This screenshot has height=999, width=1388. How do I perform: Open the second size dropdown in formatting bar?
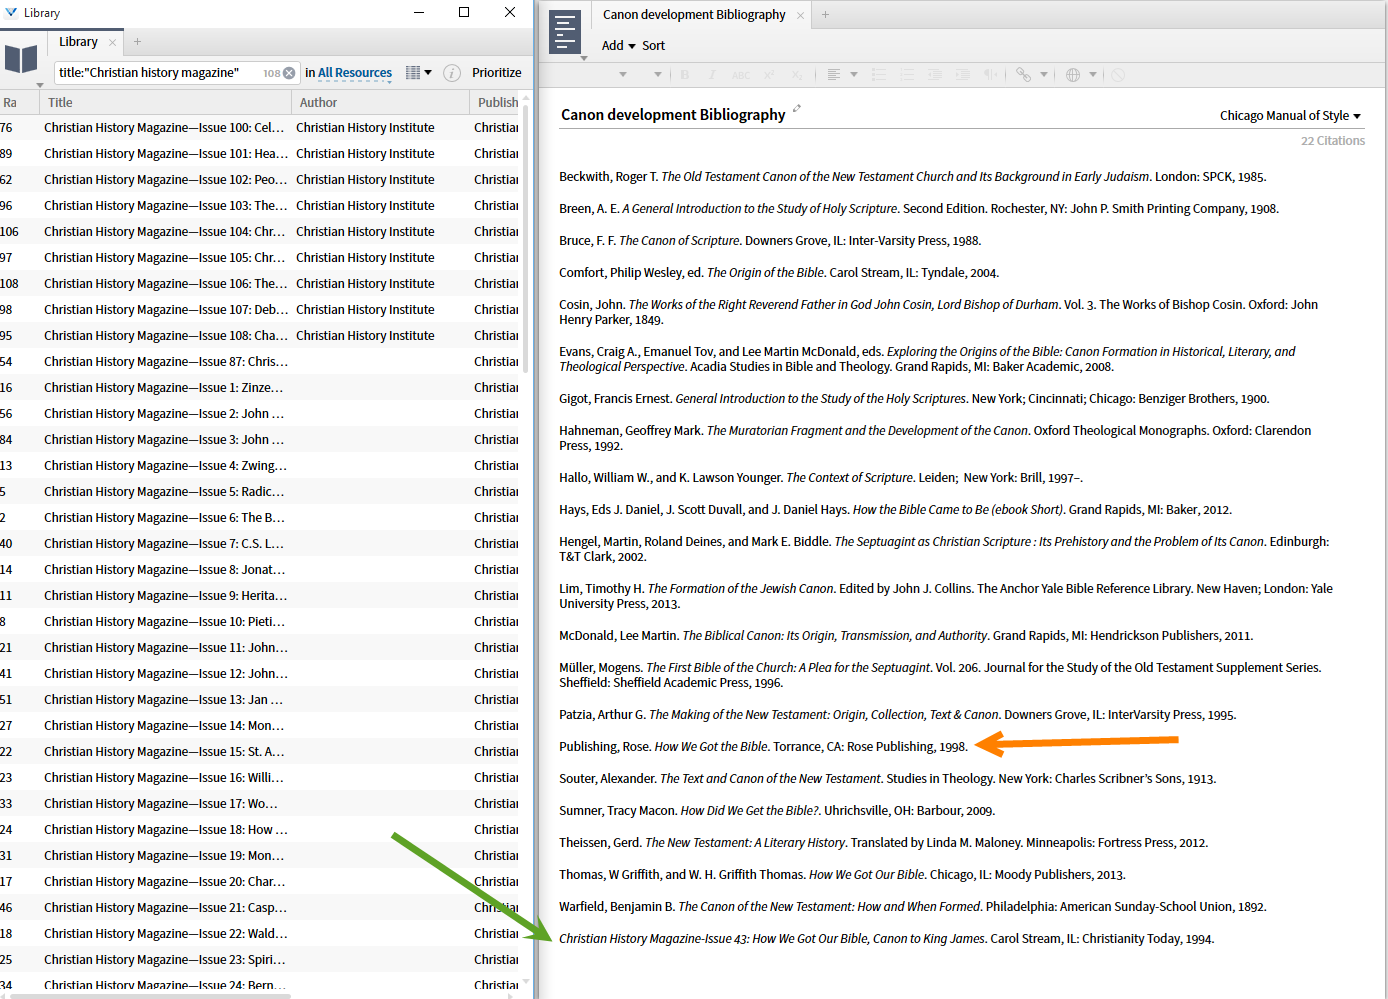(x=658, y=75)
